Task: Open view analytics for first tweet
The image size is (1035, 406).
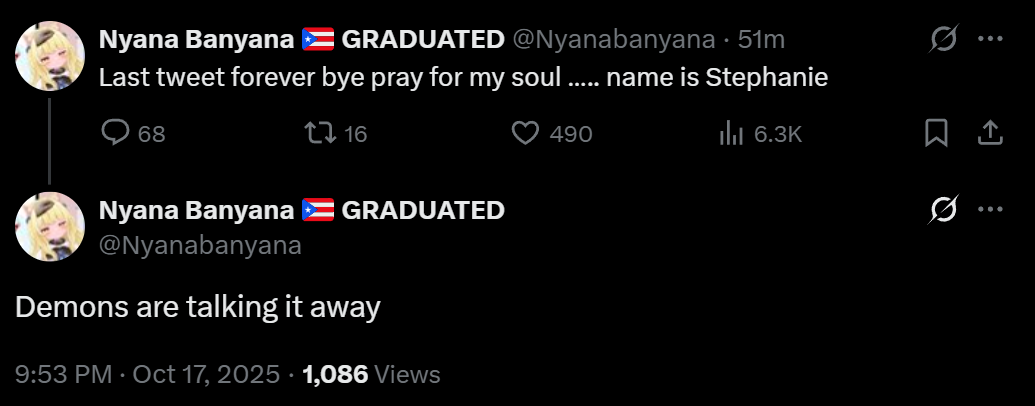Action: click(729, 133)
